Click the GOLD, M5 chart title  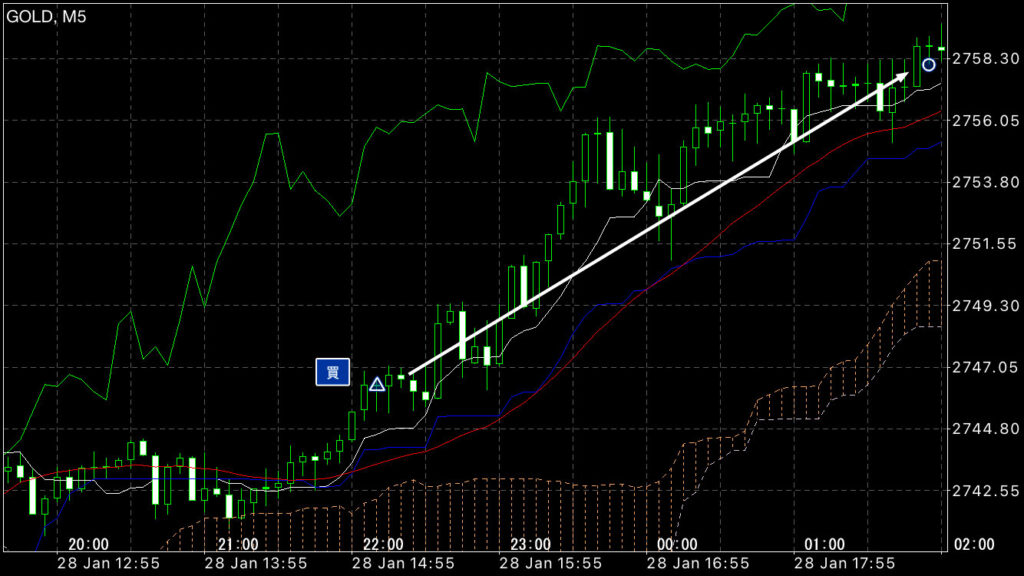pos(46,17)
